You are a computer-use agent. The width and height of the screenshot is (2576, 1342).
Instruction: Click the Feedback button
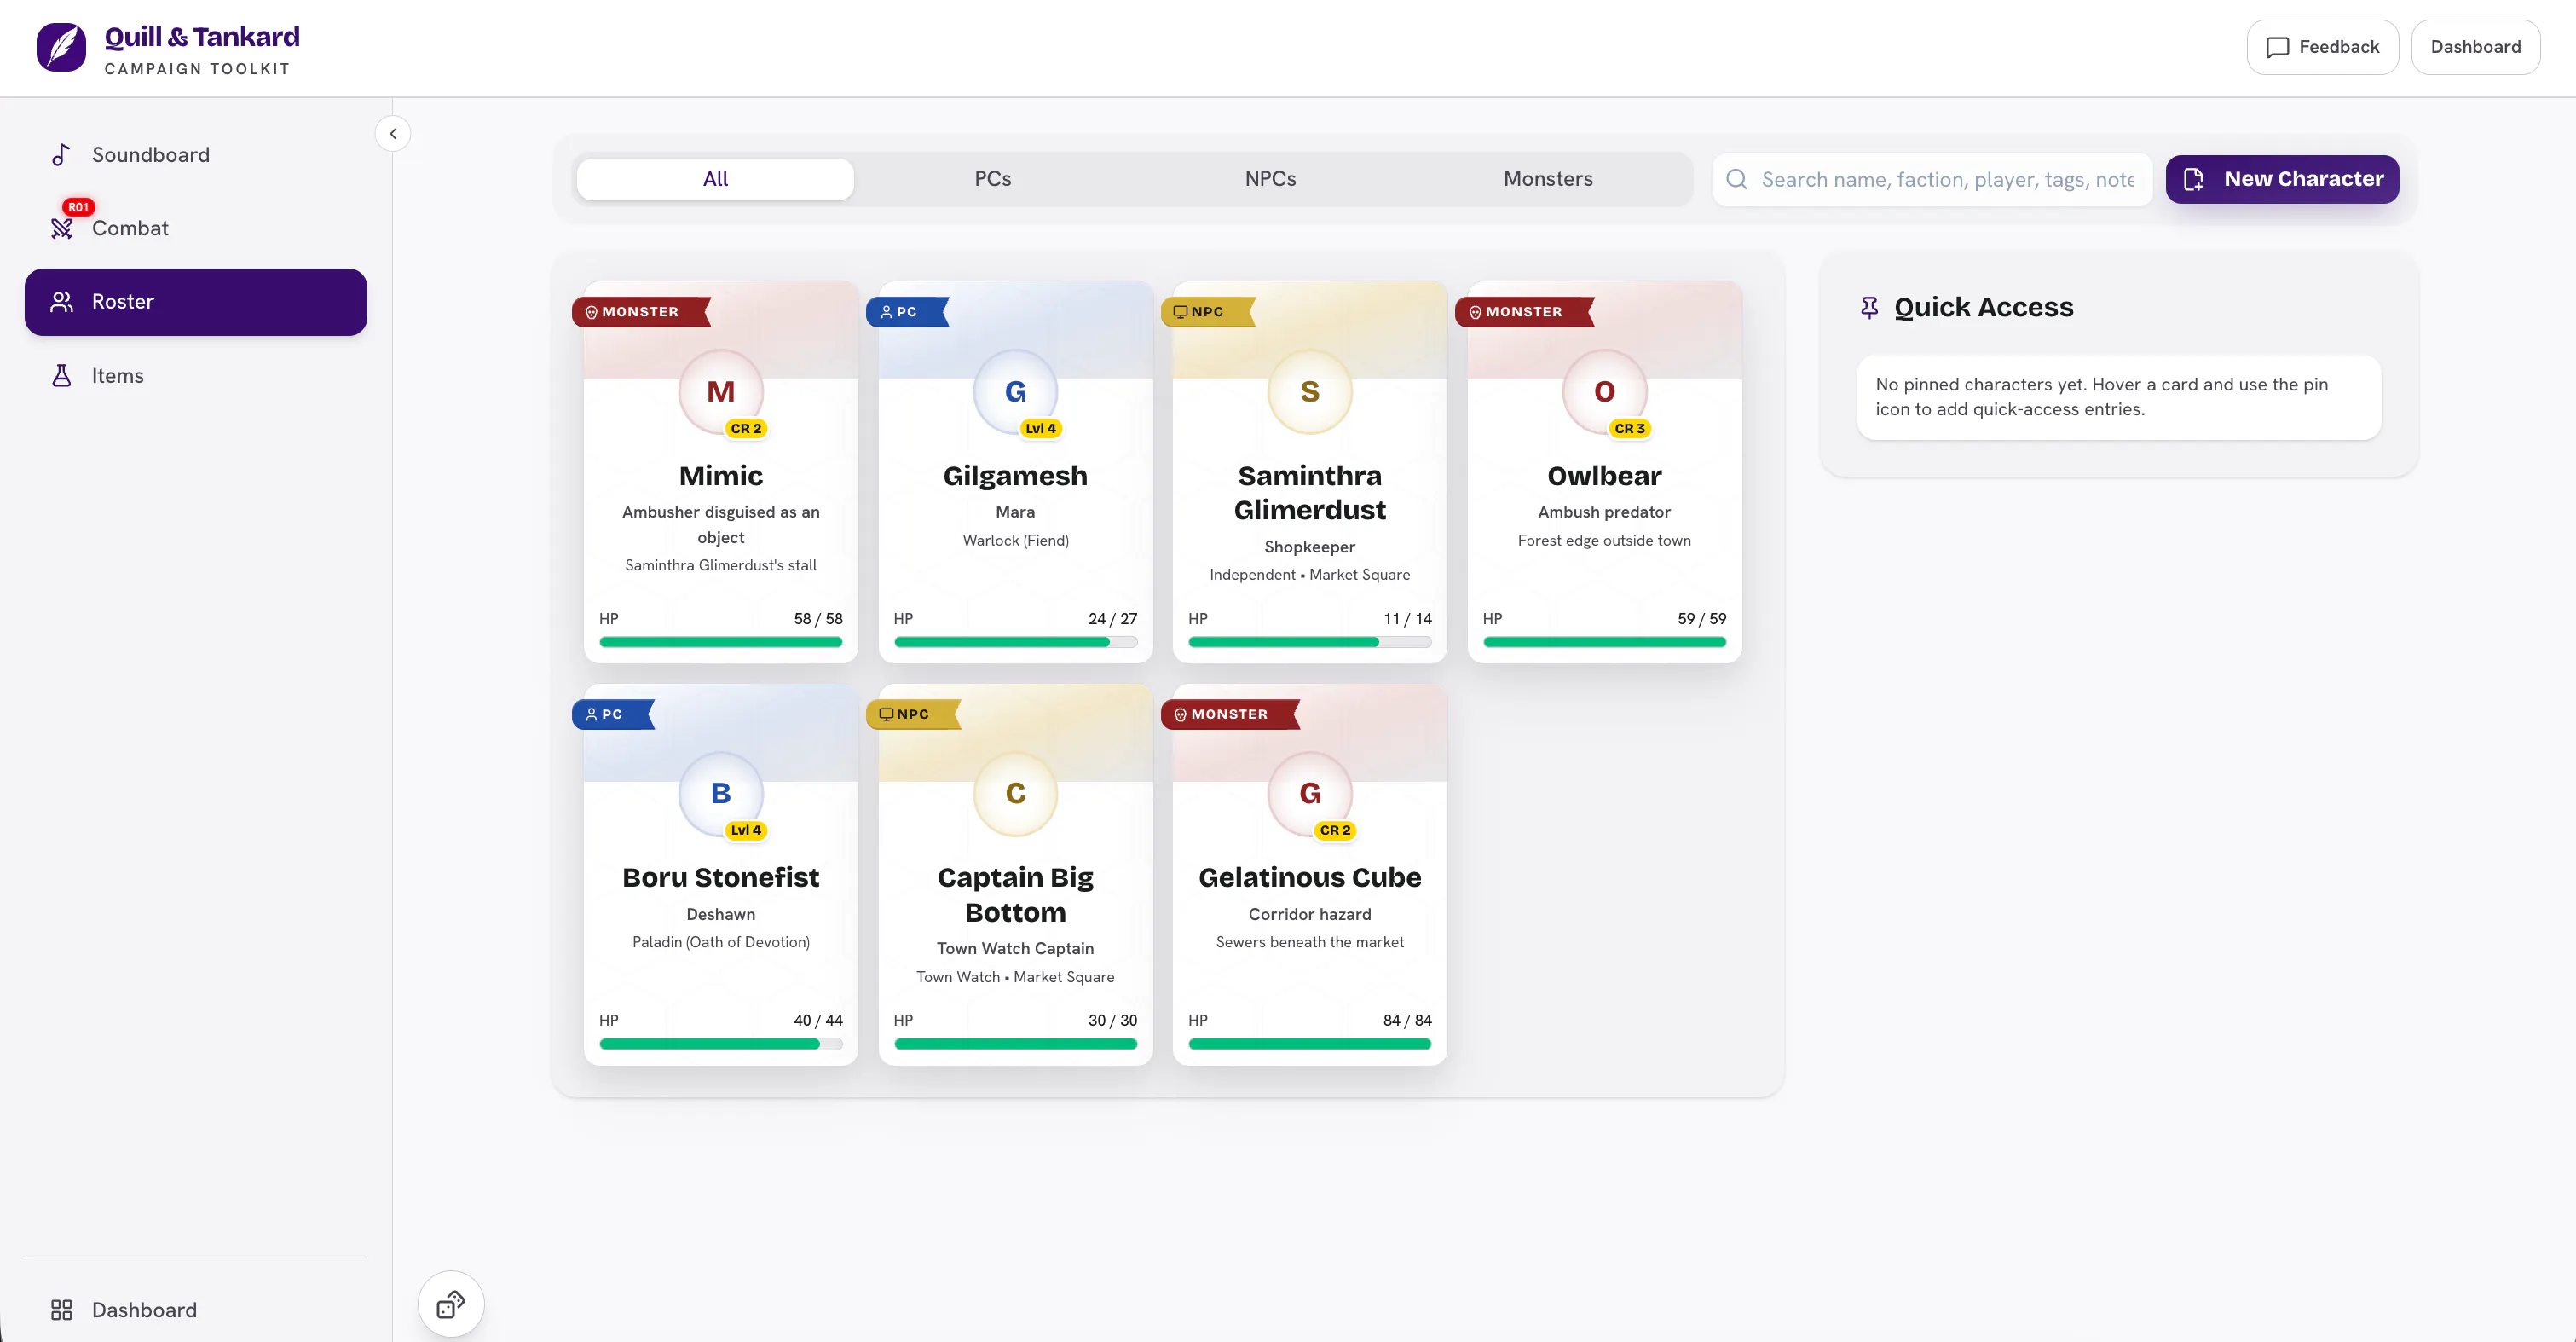[x=2322, y=47]
